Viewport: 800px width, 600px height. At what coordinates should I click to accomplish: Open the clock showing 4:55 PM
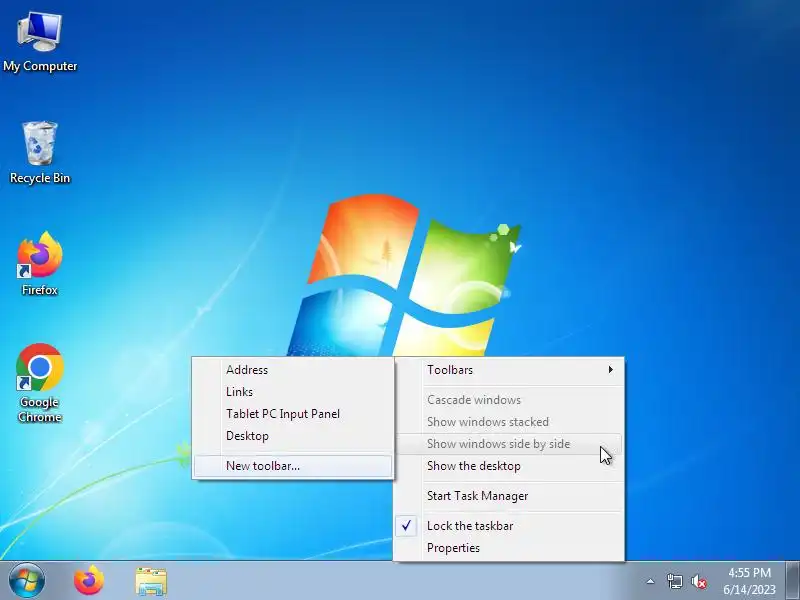749,581
